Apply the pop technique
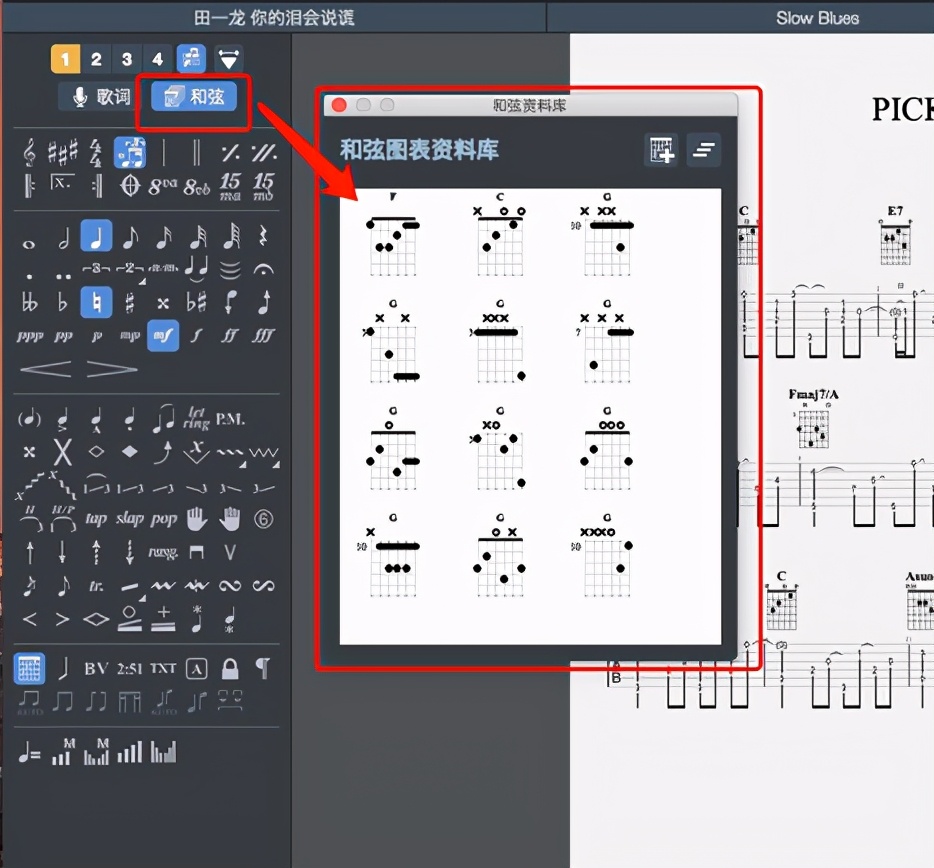Image resolution: width=934 pixels, height=868 pixels. pyautogui.click(x=164, y=520)
